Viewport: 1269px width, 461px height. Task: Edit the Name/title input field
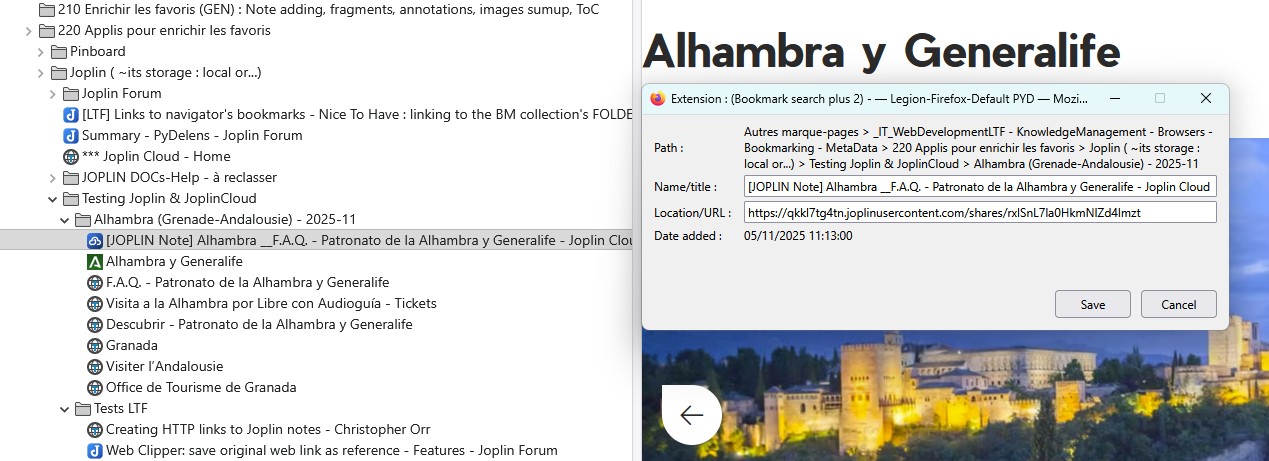coord(980,186)
